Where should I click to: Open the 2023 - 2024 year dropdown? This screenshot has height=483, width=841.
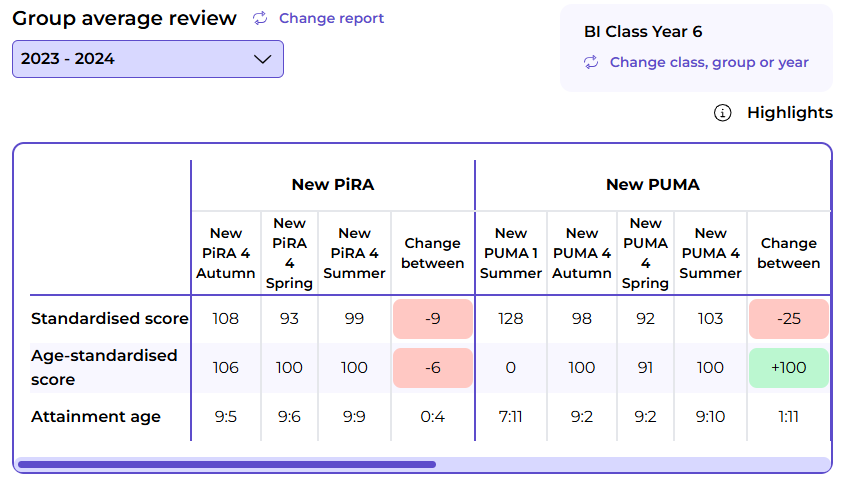tap(148, 59)
